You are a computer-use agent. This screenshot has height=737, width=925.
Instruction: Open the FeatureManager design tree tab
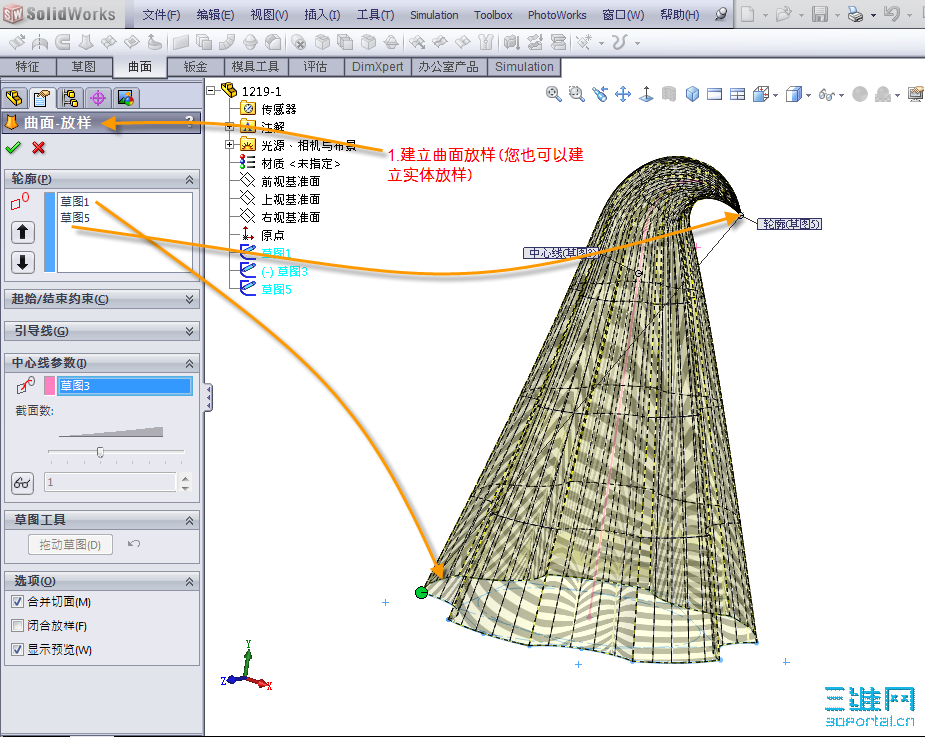14,98
